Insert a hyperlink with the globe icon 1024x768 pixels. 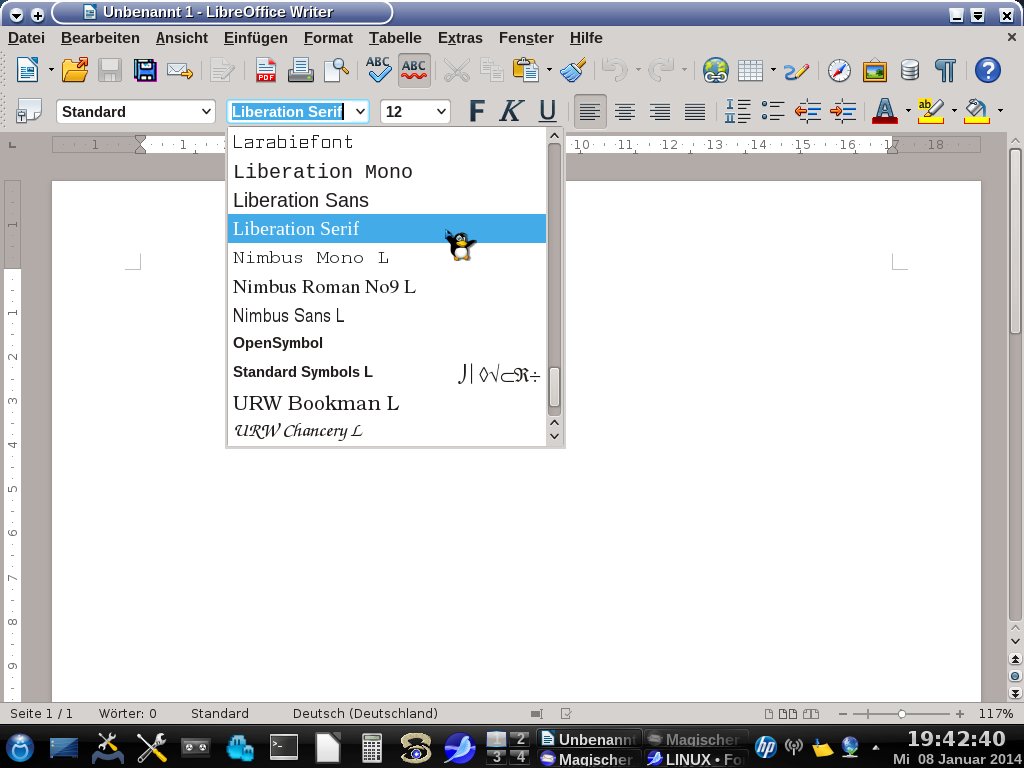(x=716, y=70)
